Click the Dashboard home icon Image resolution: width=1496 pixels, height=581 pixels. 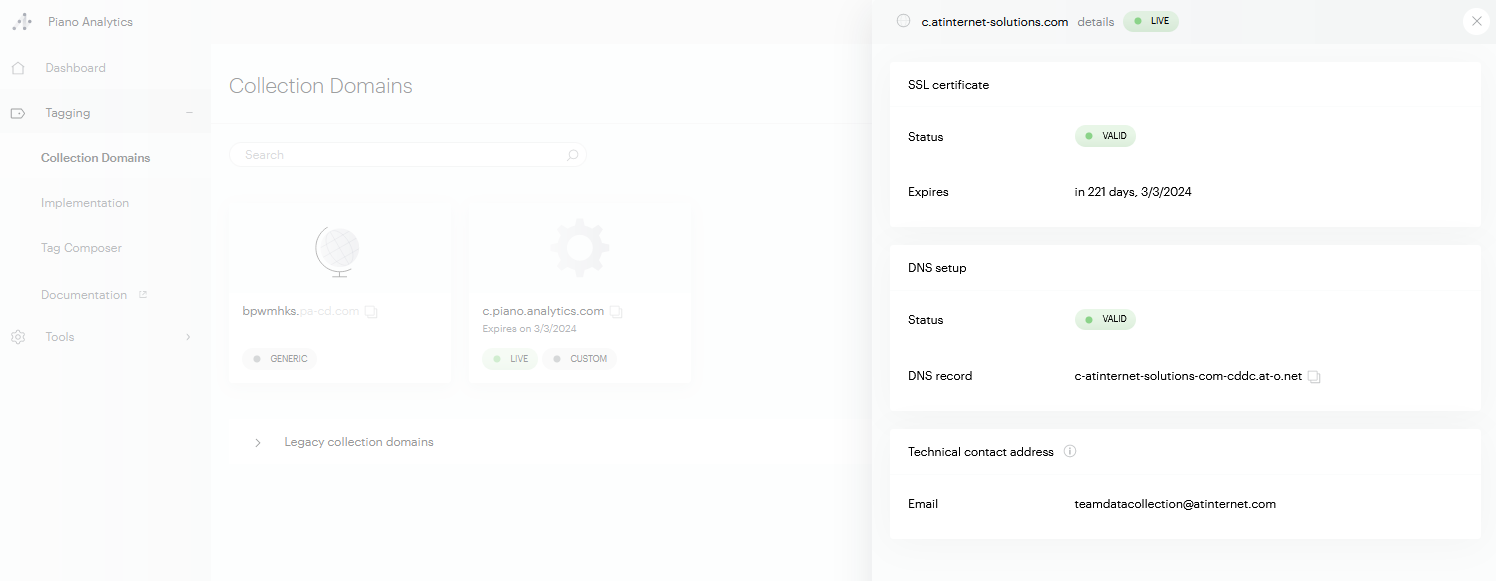point(18,68)
